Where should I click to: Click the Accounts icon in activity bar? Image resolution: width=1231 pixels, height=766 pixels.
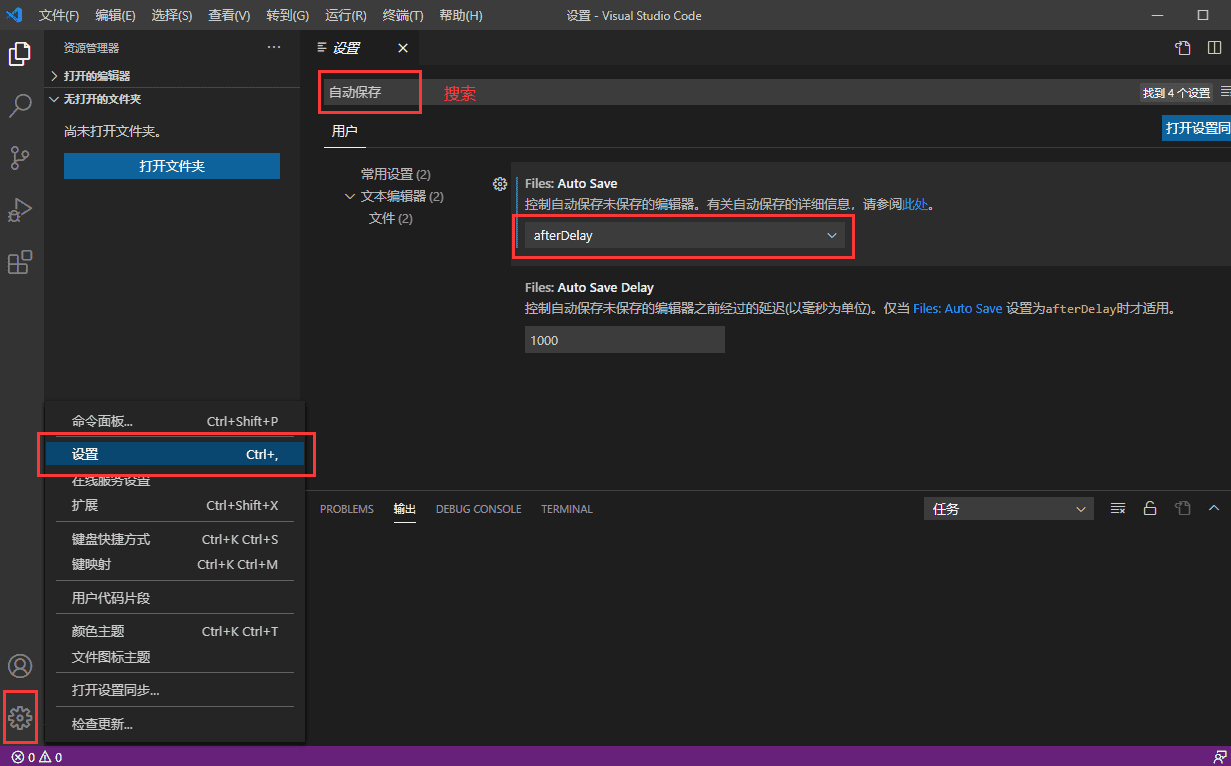[x=20, y=666]
